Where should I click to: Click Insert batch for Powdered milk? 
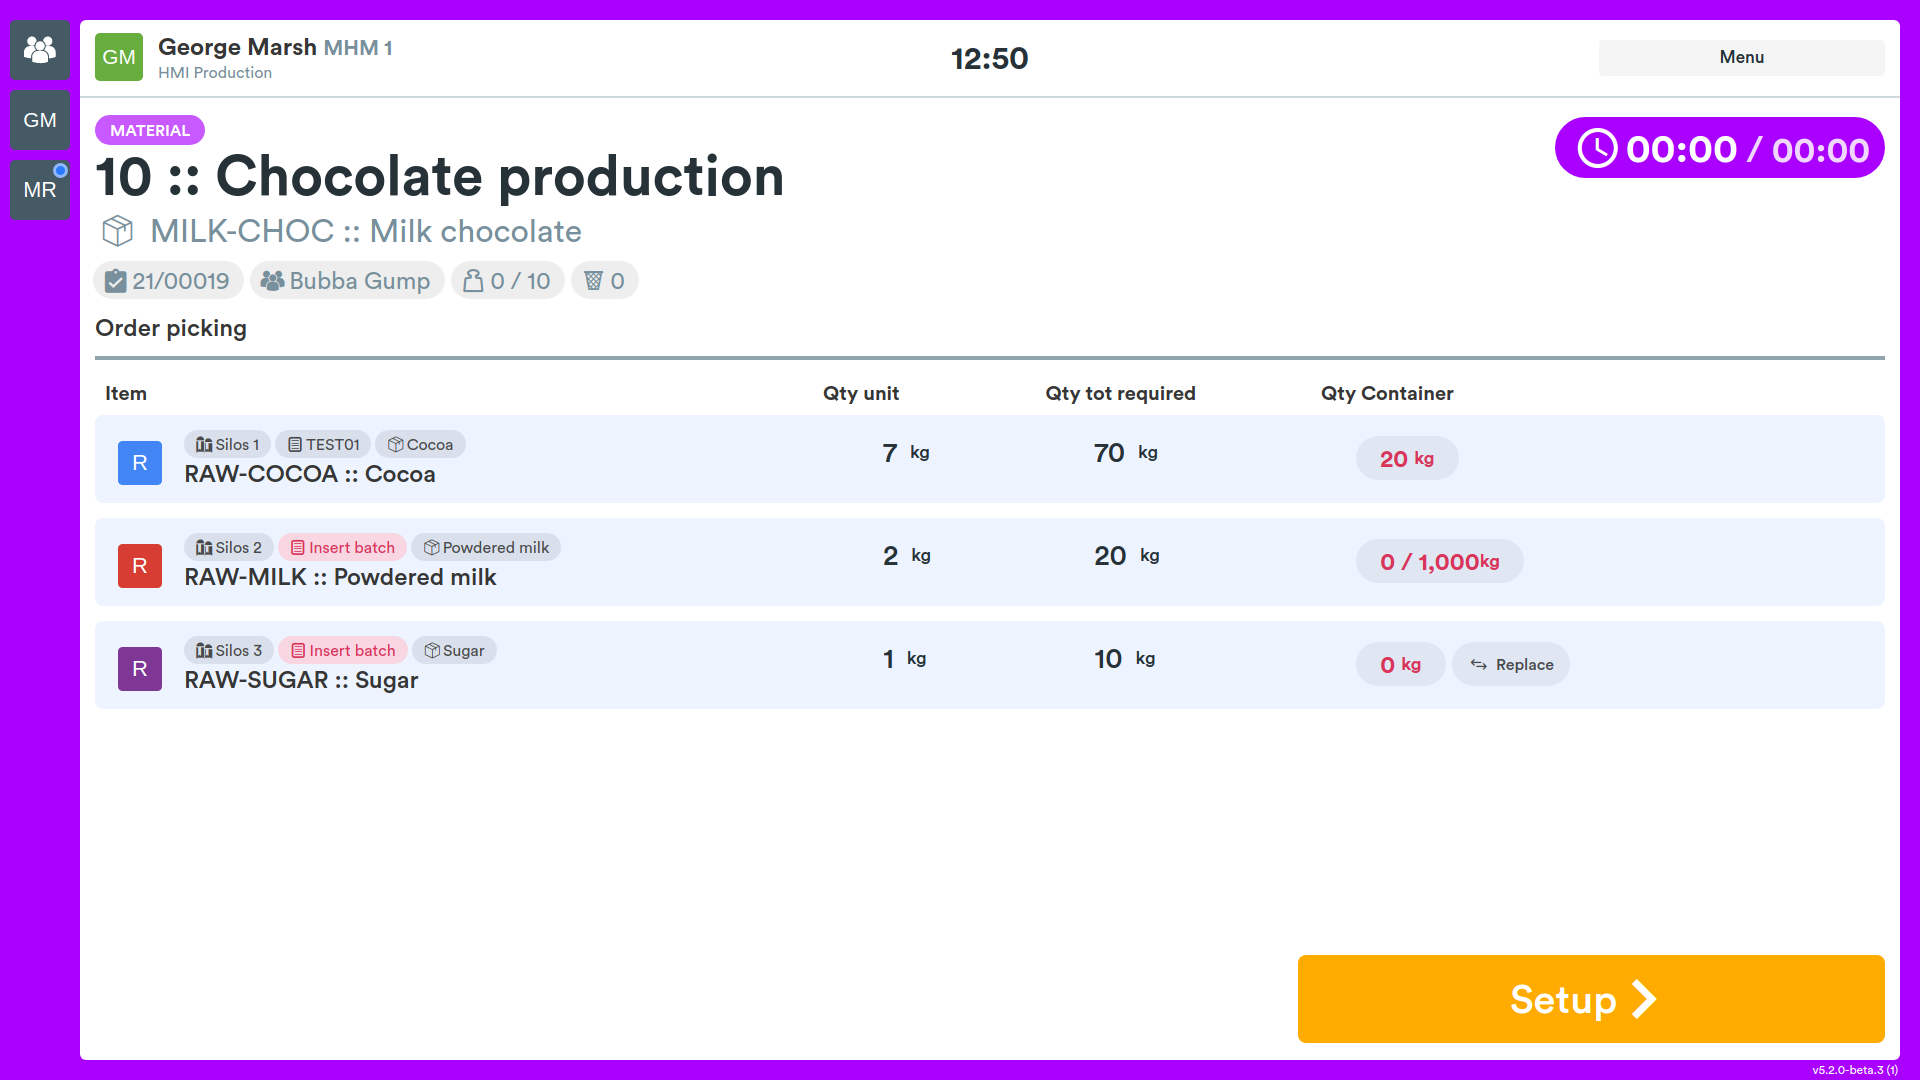tap(342, 547)
